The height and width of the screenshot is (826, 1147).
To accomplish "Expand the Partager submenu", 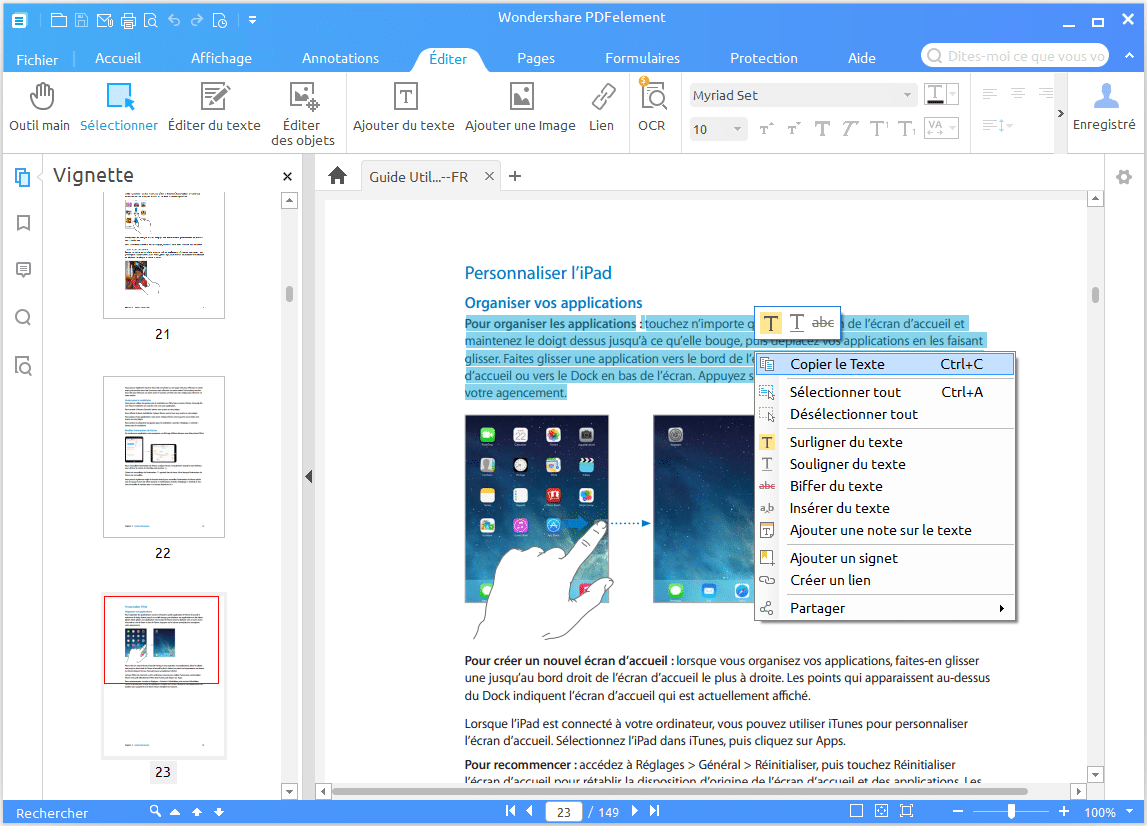I will (886, 608).
